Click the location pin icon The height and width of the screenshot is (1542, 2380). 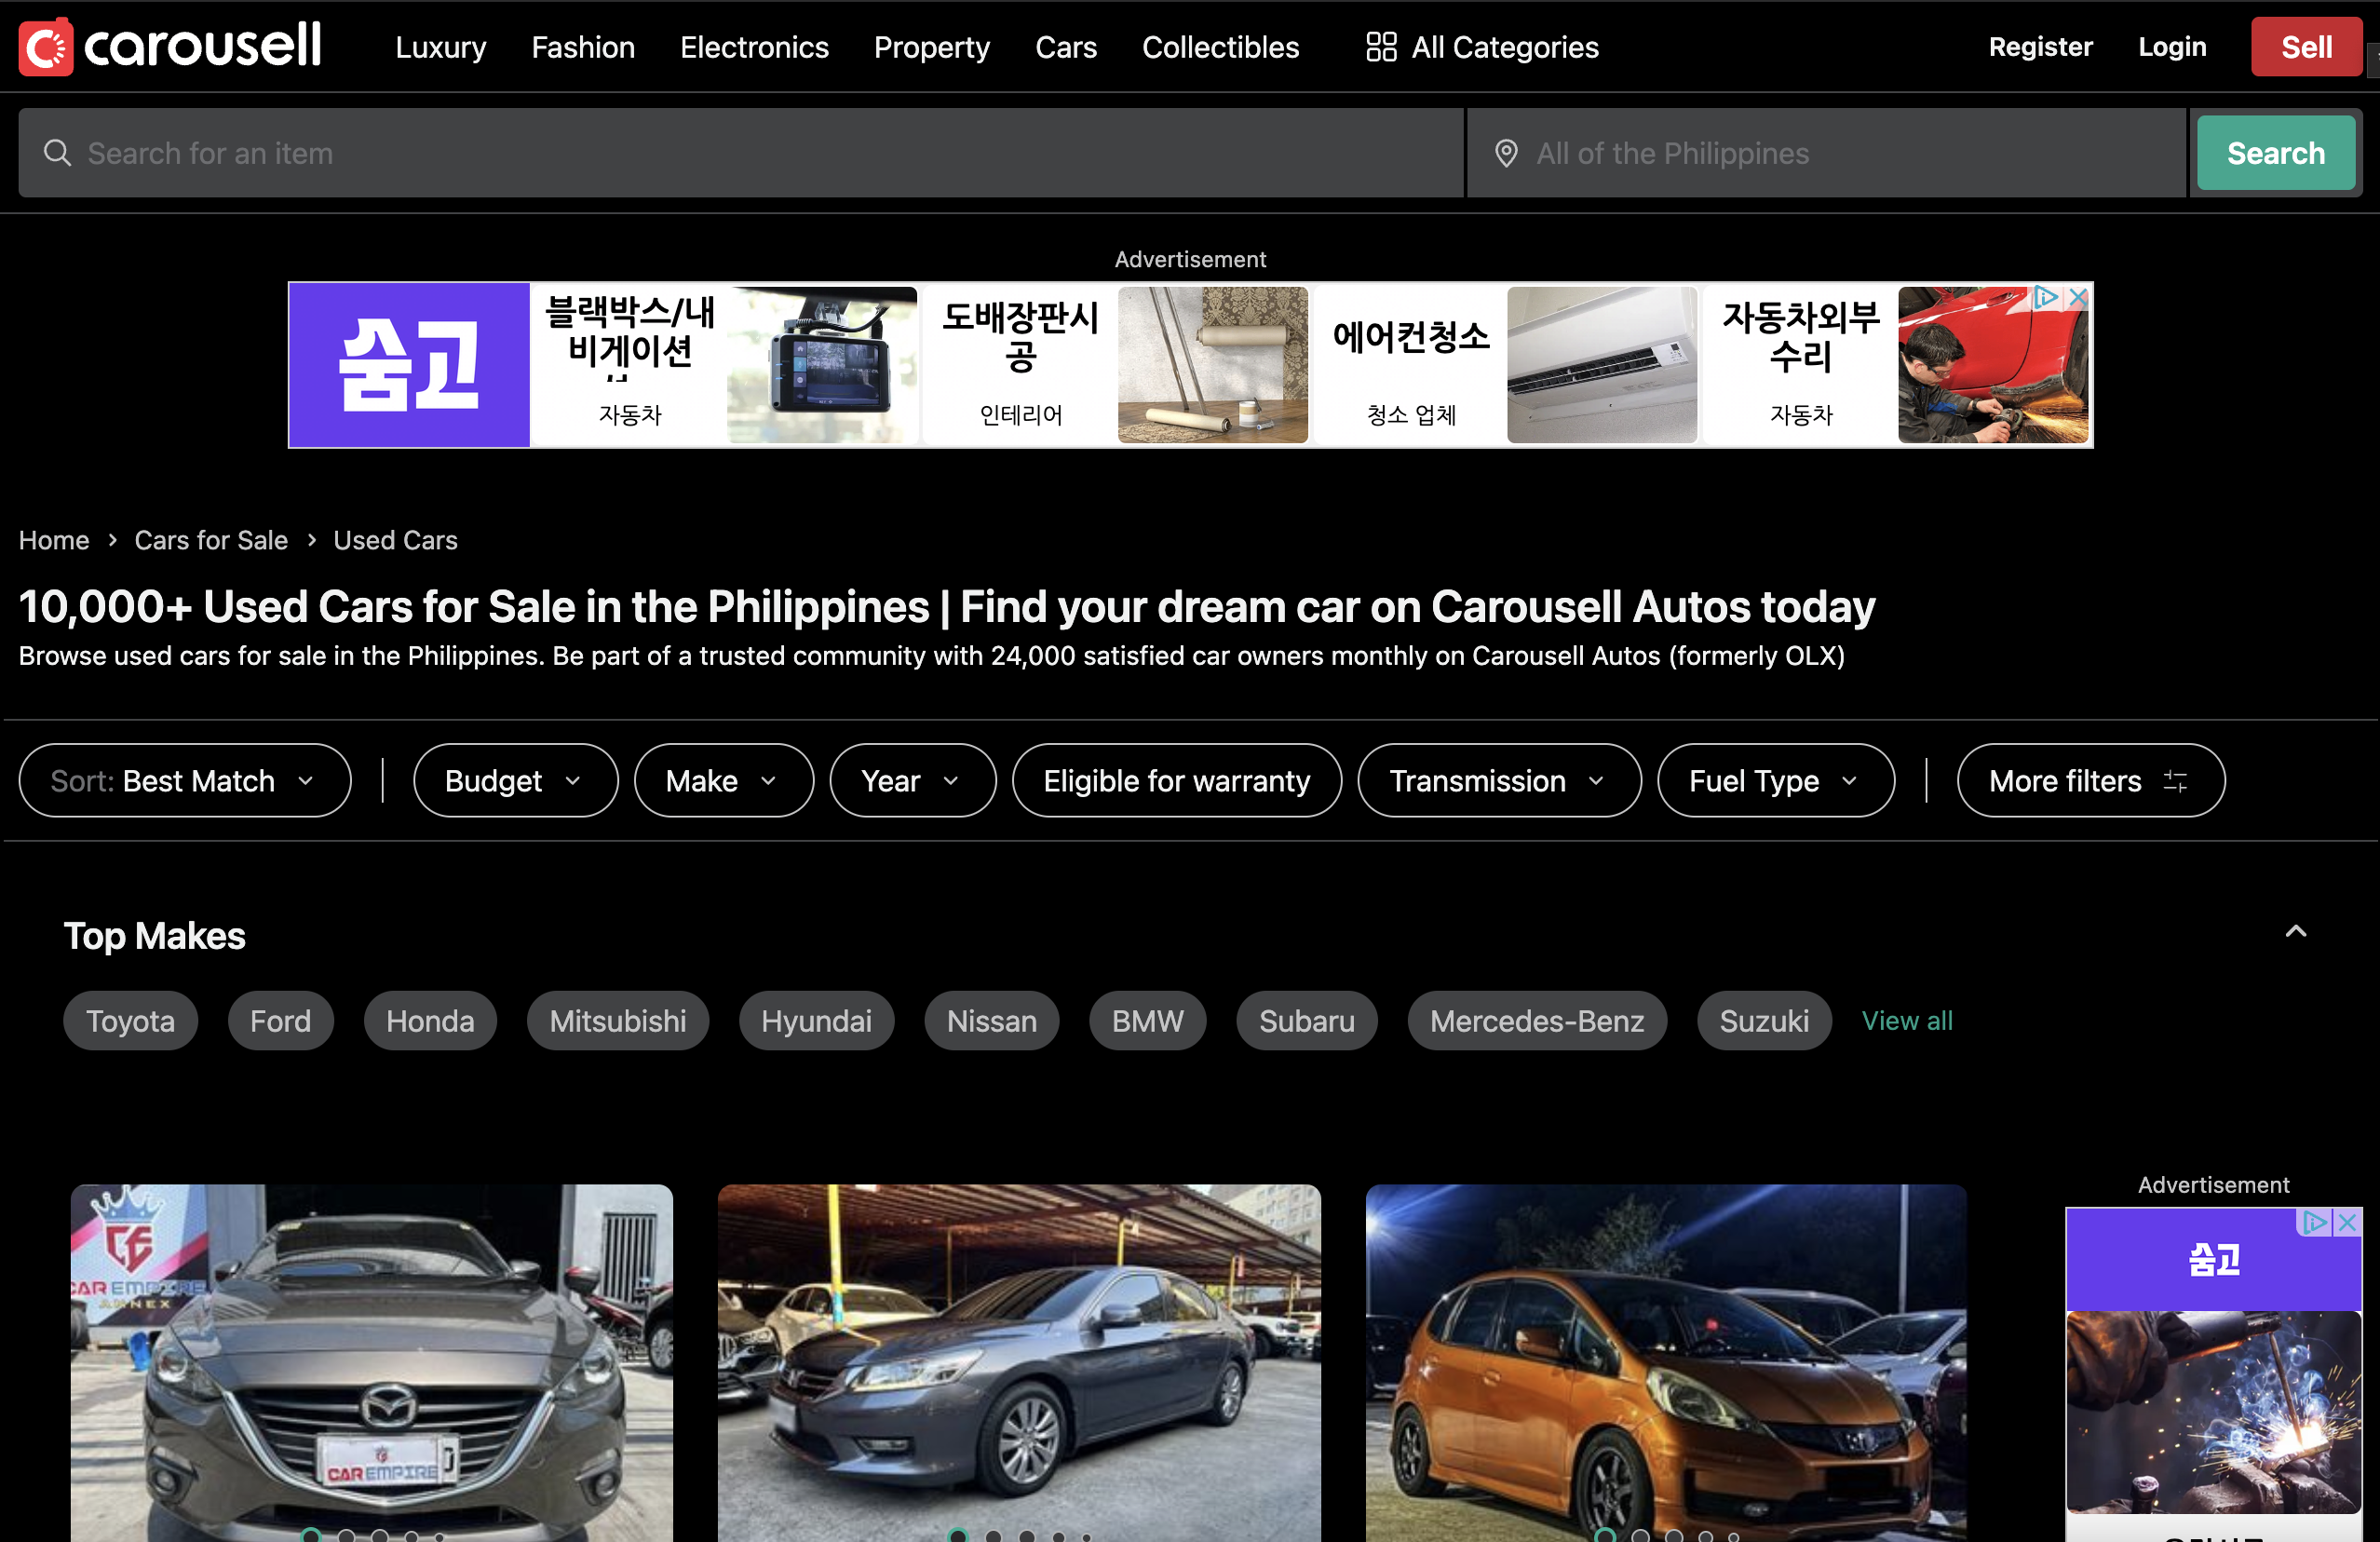pos(1506,153)
